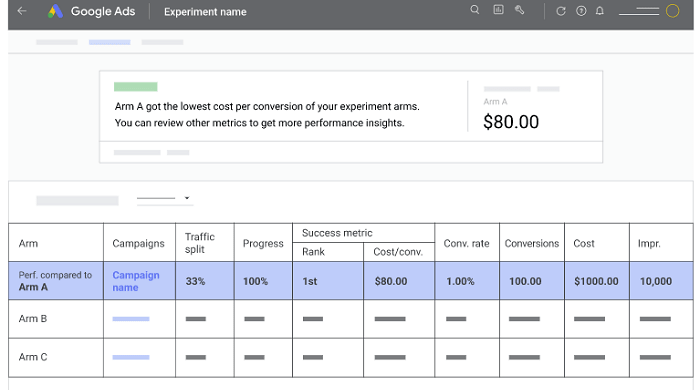
Task: Click the refresh icon
Action: point(561,11)
